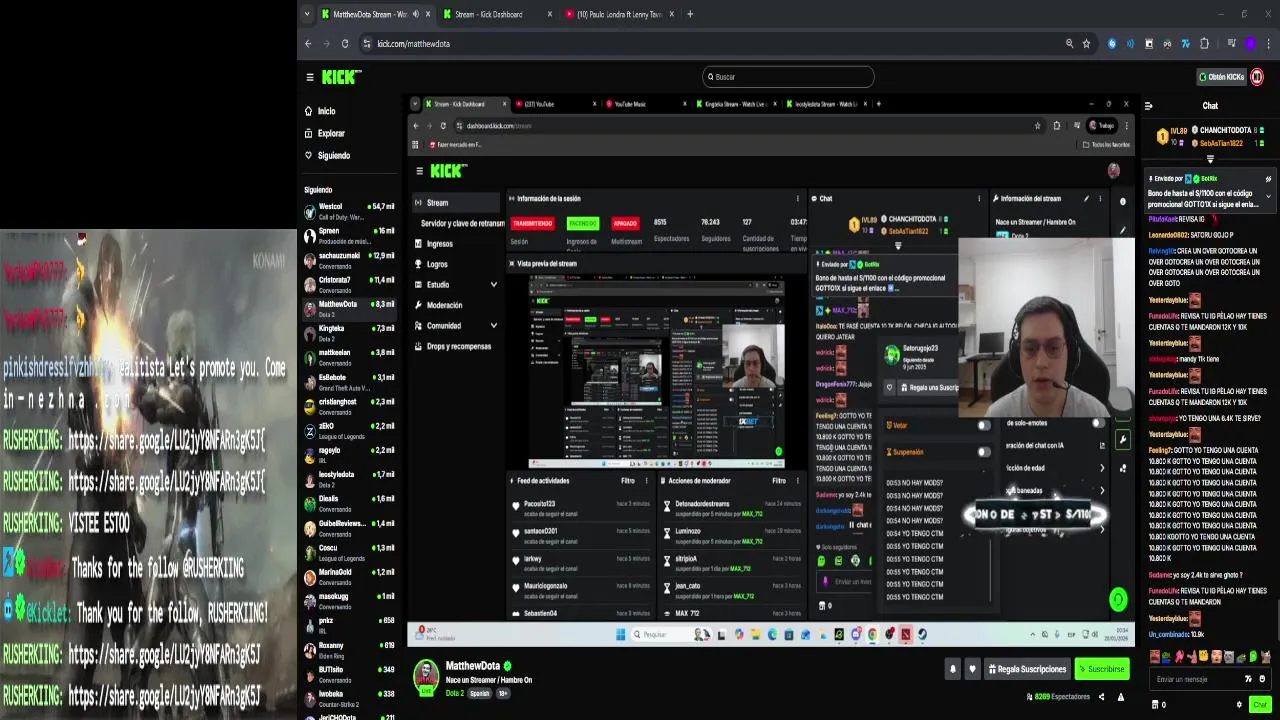Close the Stream - Kick Dashboard tab
Viewport: 1280px width, 720px height.
click(549, 14)
